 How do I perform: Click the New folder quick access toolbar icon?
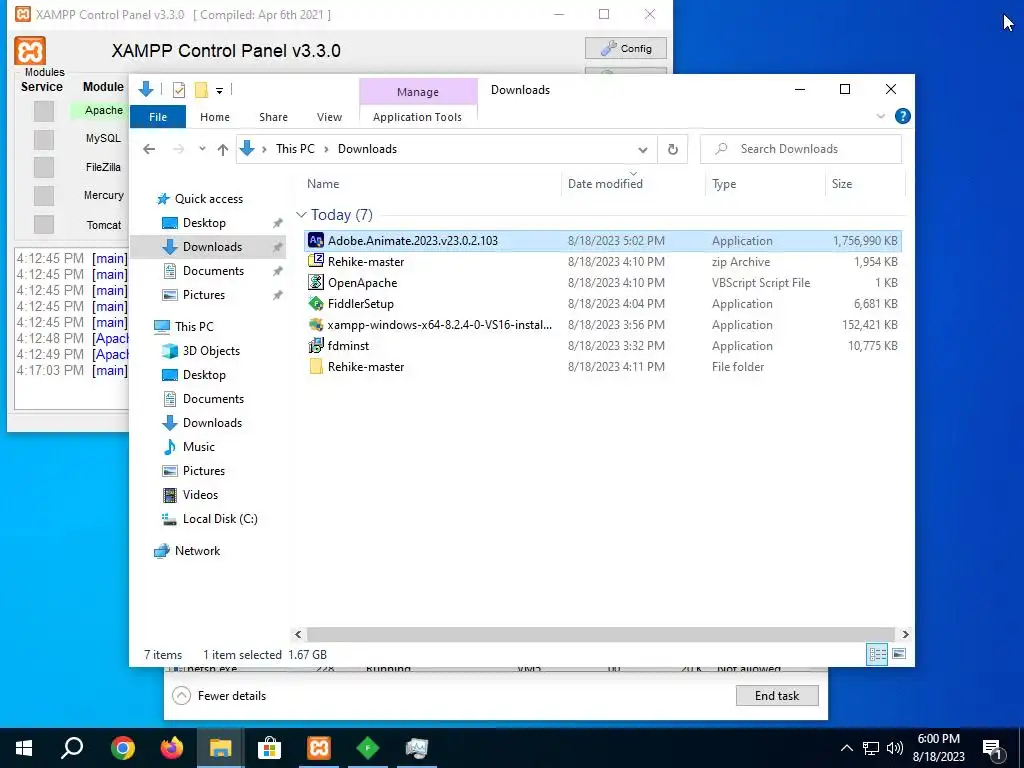coord(201,90)
